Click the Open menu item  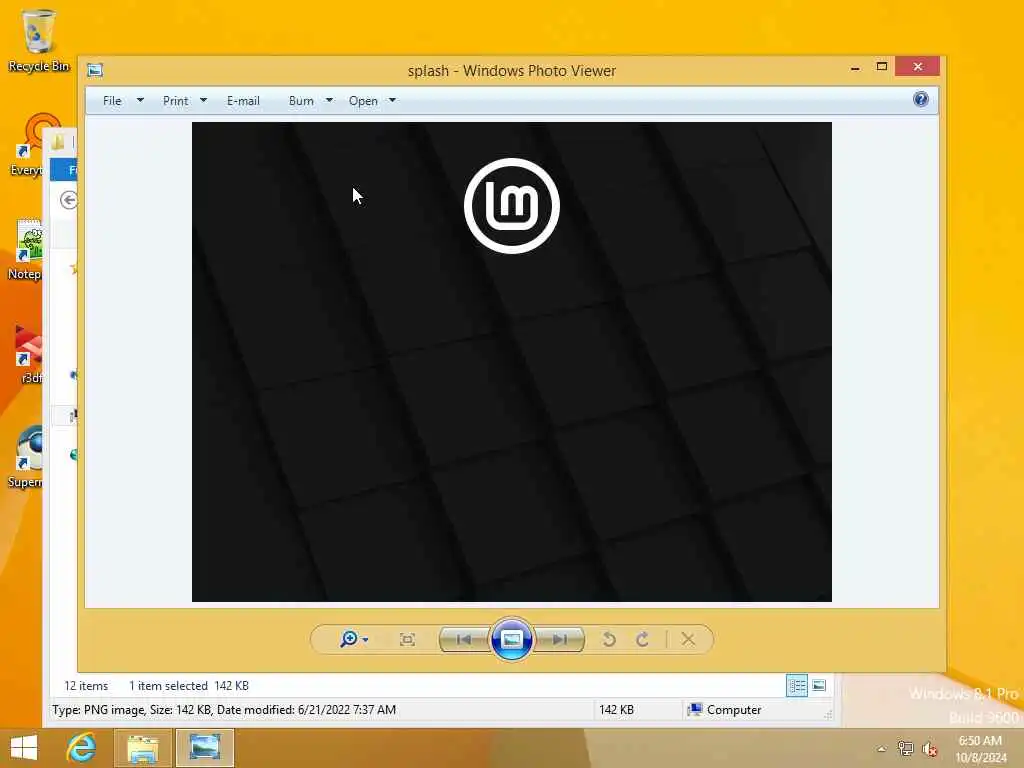(x=363, y=101)
